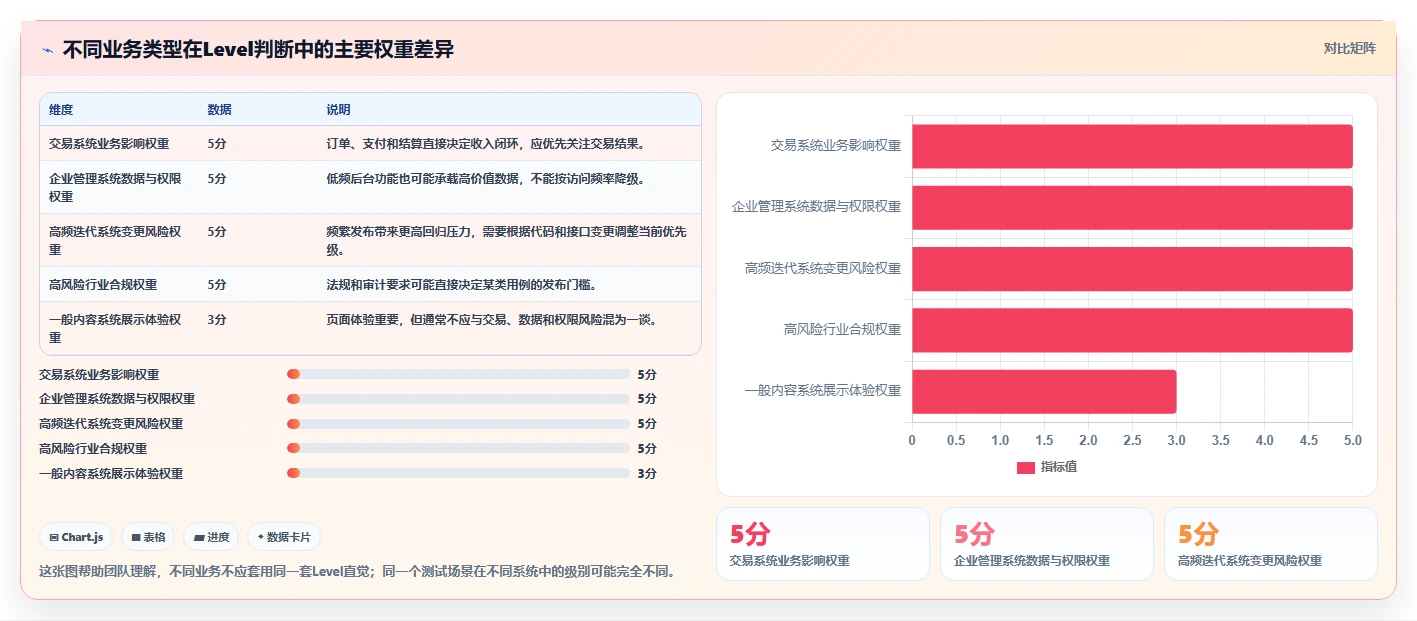Click progress bar for 企业管理系统数据与权限权重
This screenshot has width=1417, height=621.
tap(458, 399)
